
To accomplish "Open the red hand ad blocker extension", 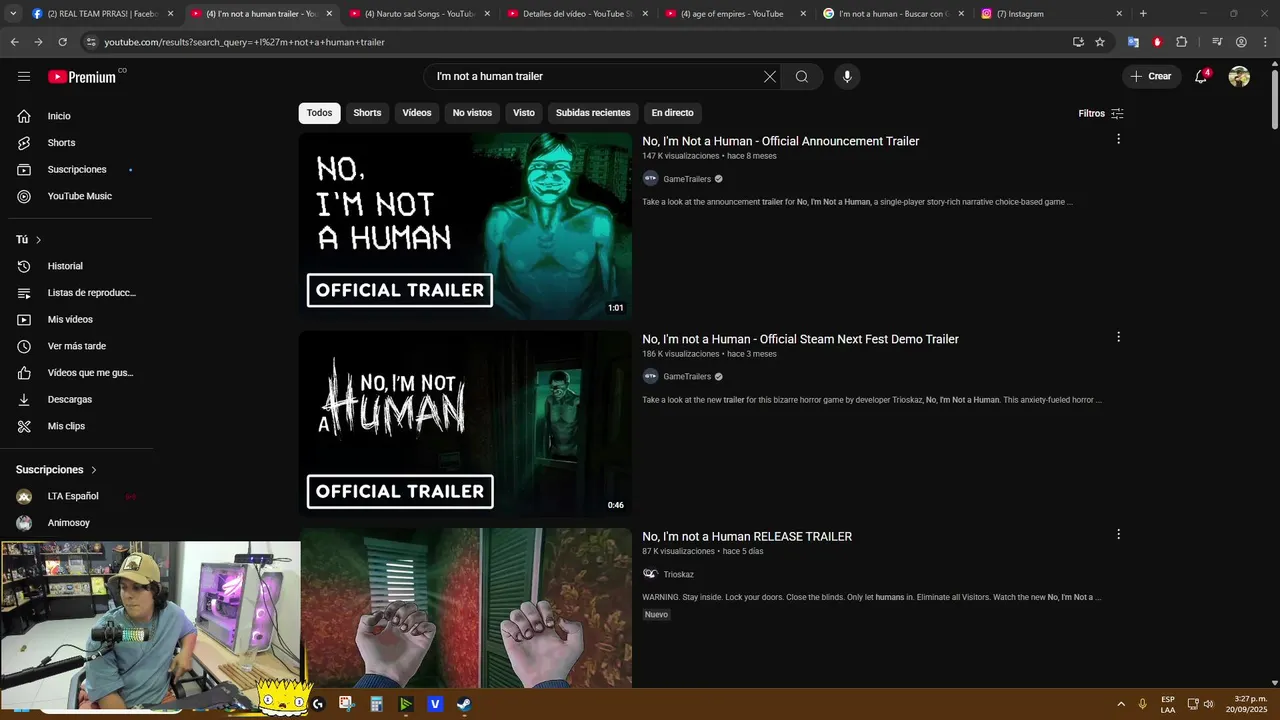I will pyautogui.click(x=1157, y=42).
